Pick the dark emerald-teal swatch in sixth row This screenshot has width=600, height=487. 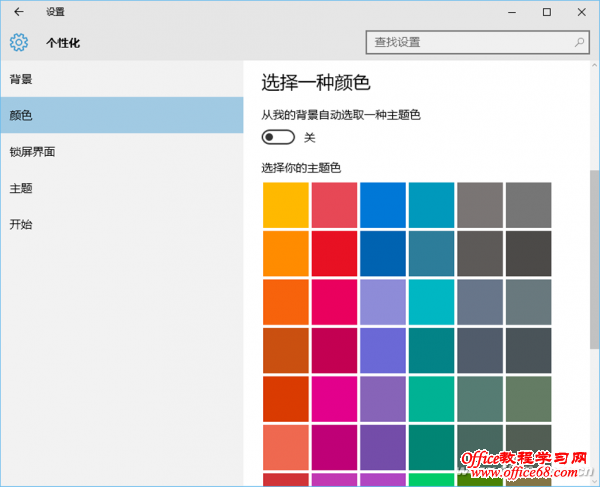click(x=432, y=448)
